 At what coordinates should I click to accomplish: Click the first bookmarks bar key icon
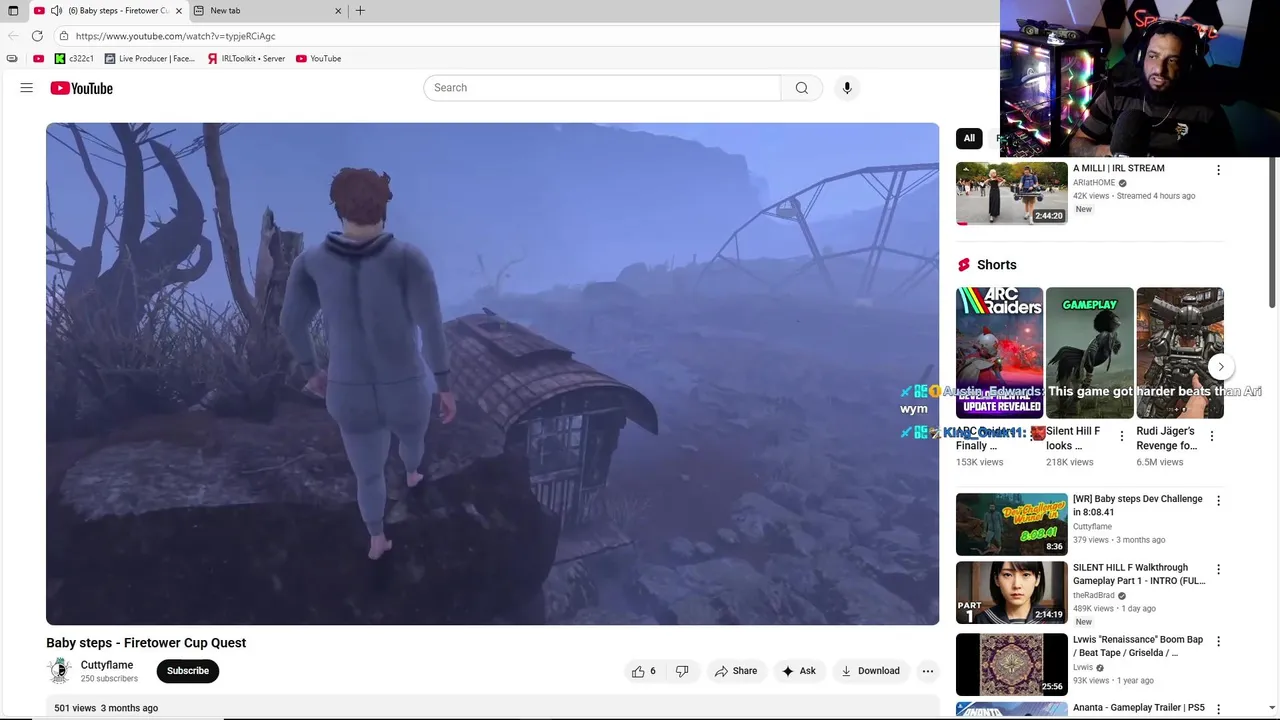tap(12, 59)
